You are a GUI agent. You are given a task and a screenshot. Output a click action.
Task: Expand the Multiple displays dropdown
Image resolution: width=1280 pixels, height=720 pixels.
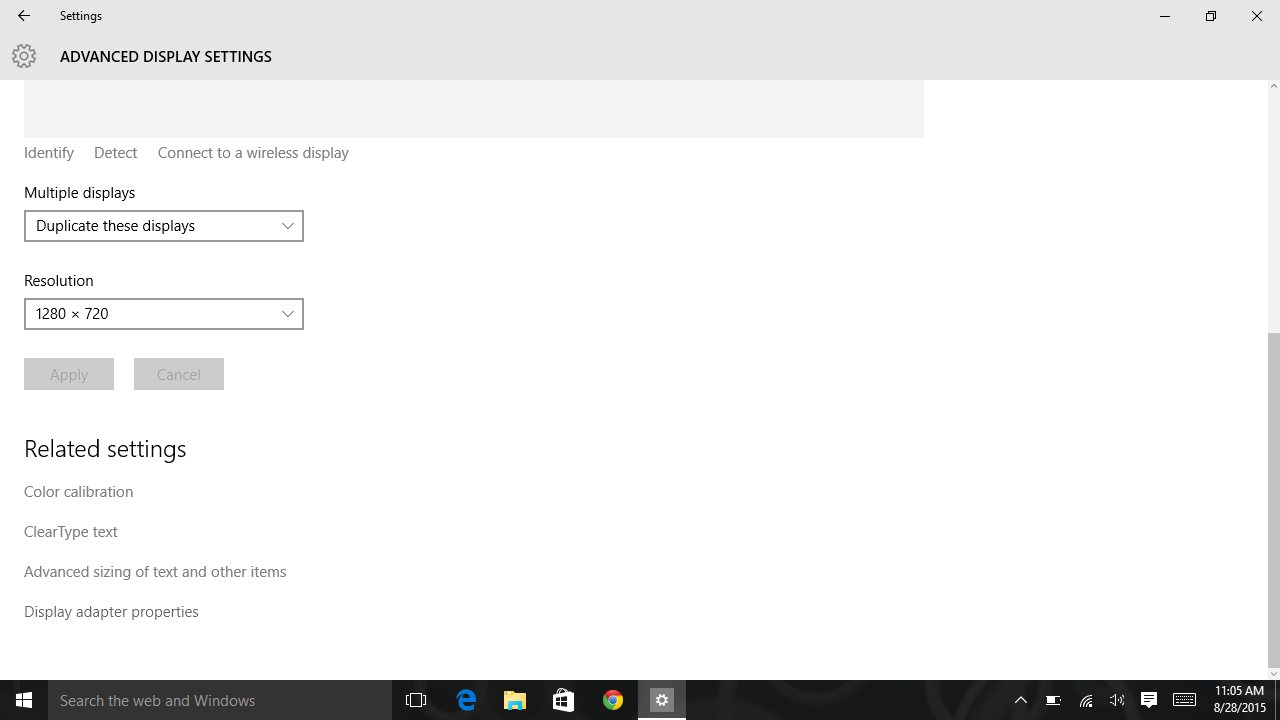[x=164, y=226]
